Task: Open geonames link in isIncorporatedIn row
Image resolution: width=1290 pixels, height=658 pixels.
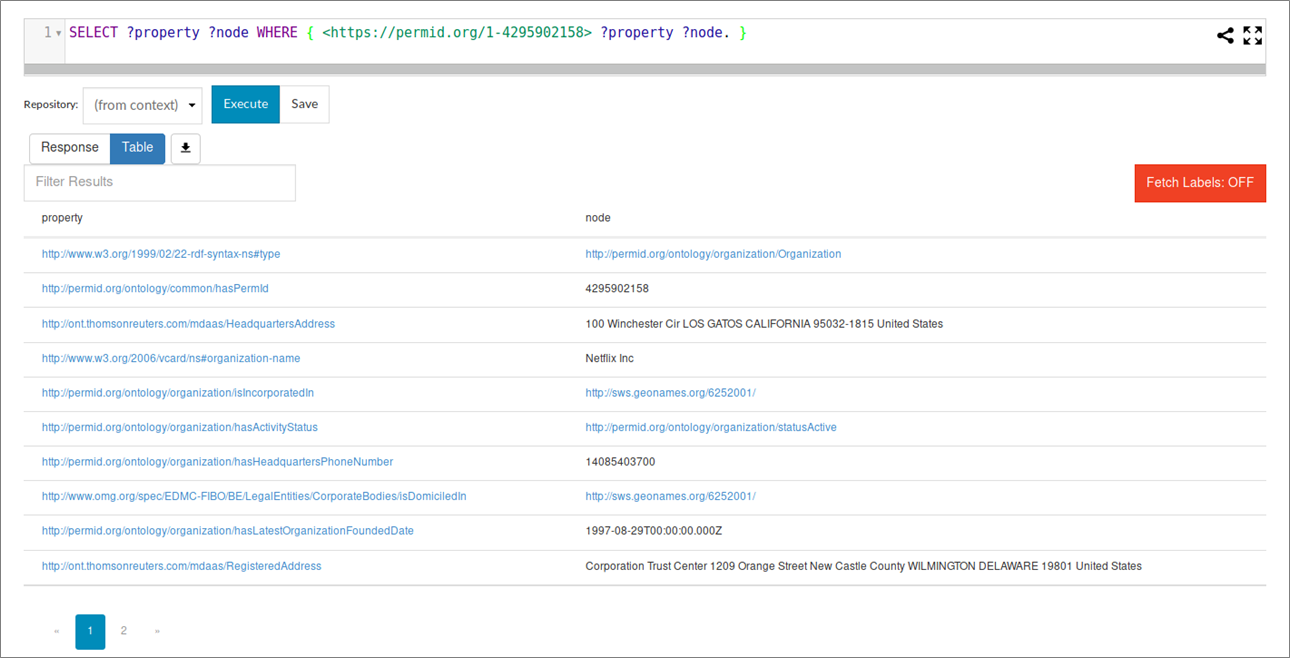Action: (x=670, y=393)
